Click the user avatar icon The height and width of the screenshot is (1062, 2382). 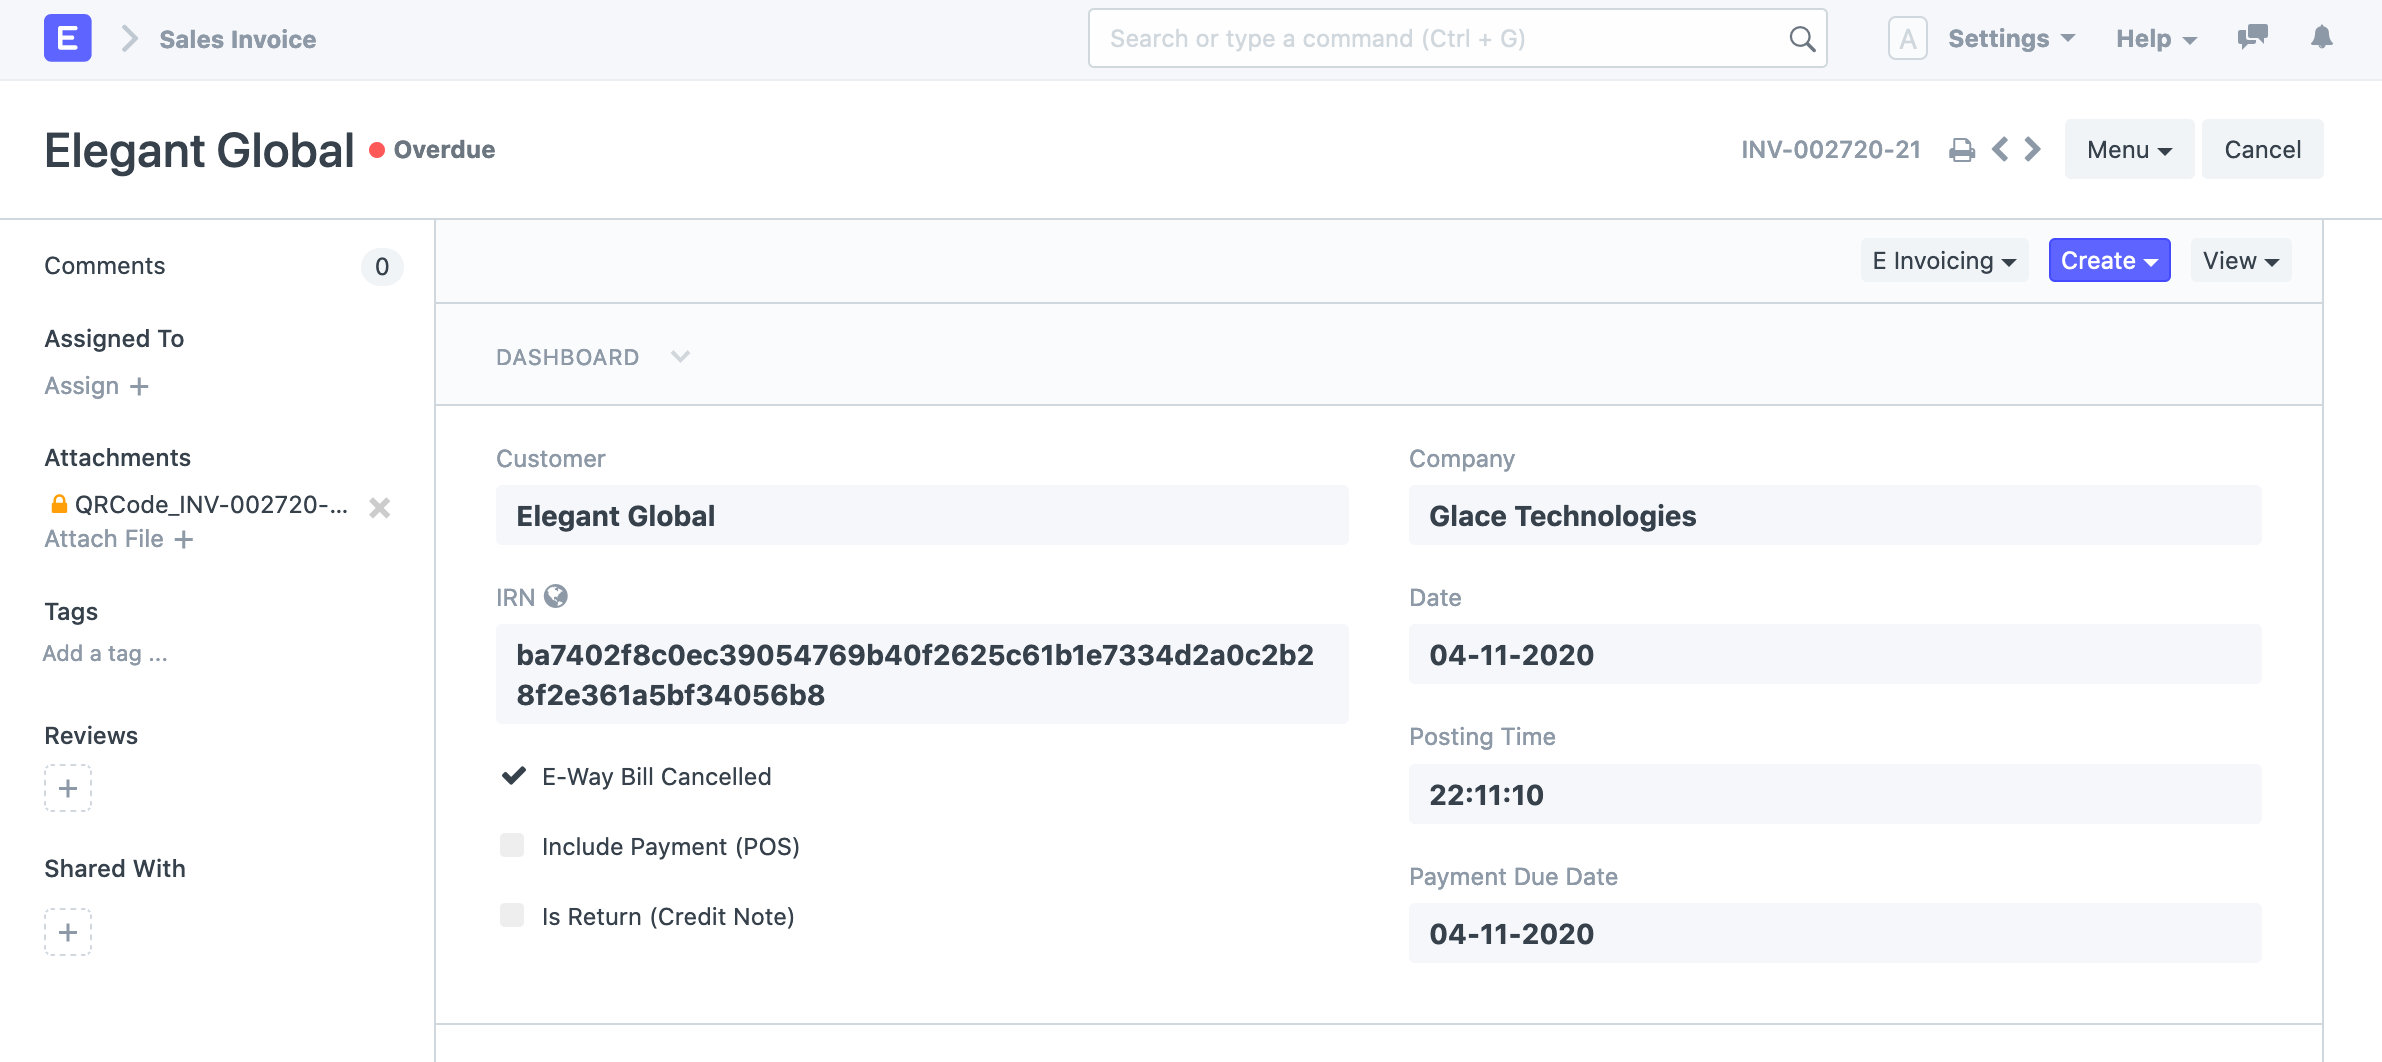pyautogui.click(x=1907, y=39)
